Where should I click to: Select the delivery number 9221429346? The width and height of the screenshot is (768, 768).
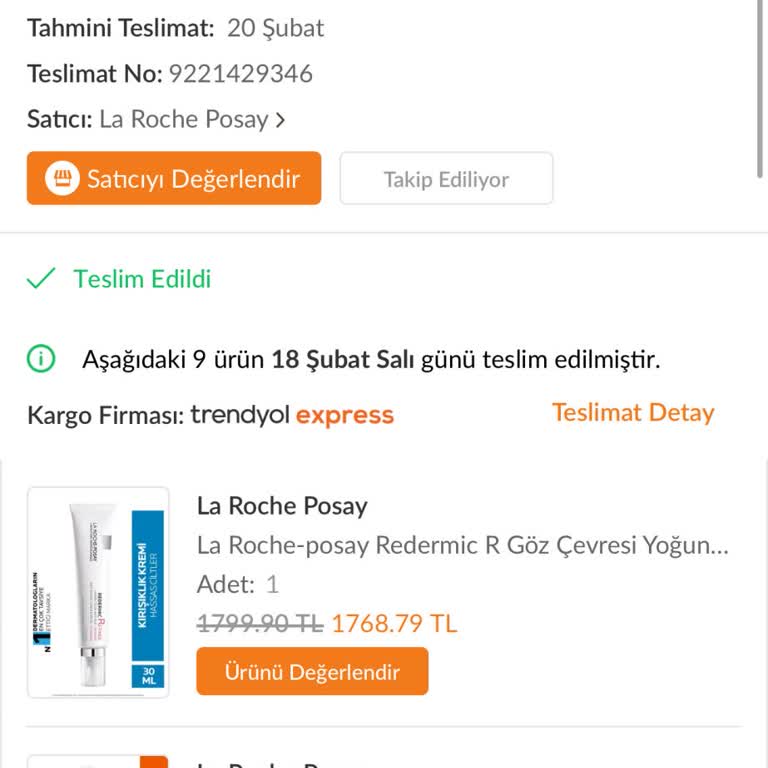point(240,74)
